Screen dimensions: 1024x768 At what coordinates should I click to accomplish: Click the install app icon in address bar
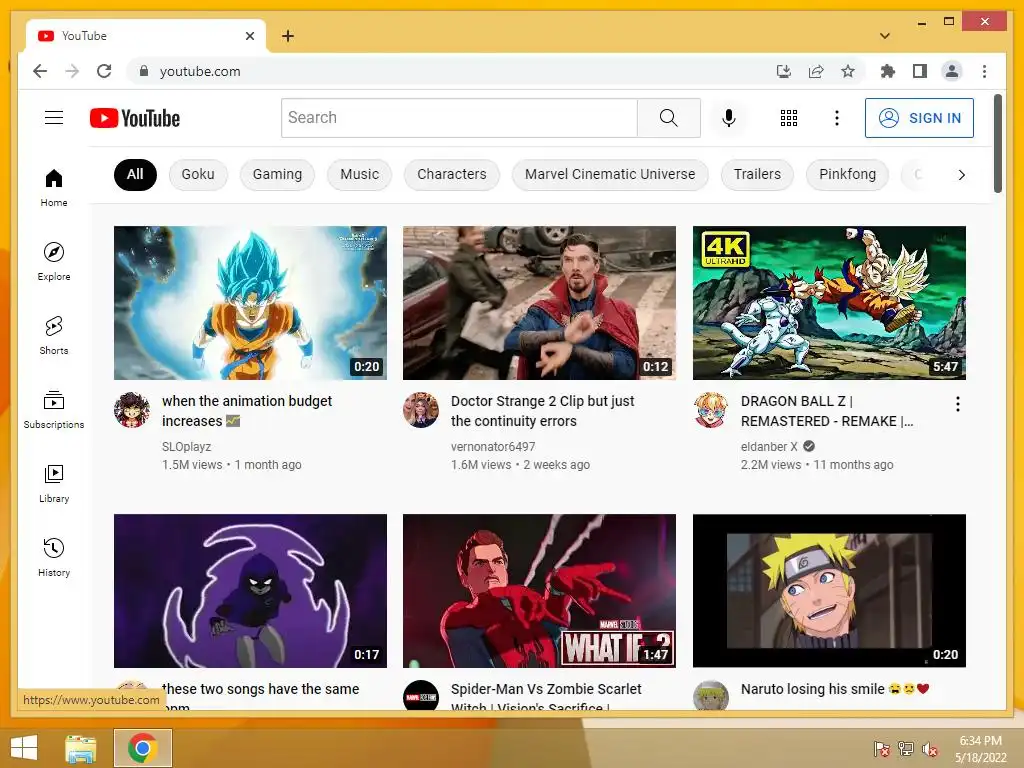[x=784, y=71]
